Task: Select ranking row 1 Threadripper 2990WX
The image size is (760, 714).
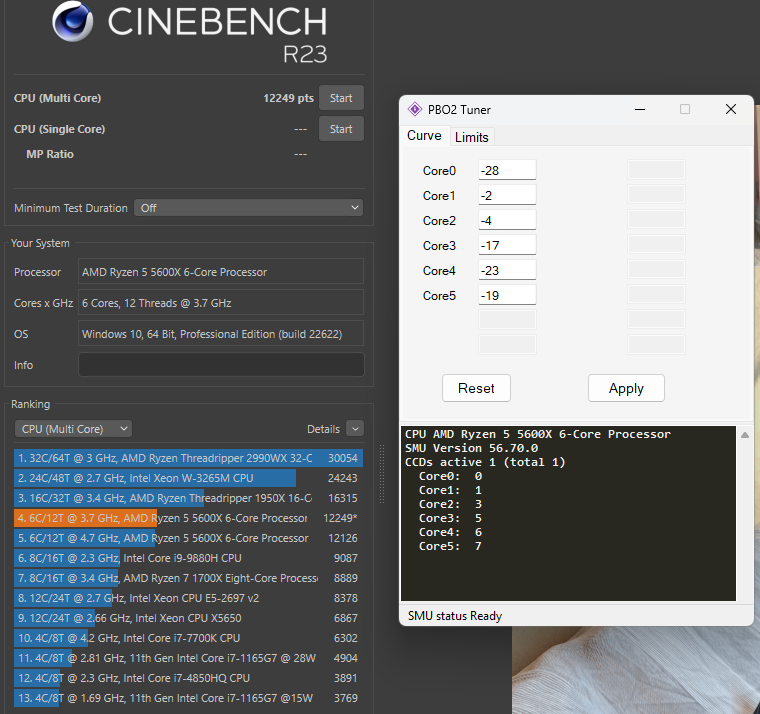Action: [189, 458]
